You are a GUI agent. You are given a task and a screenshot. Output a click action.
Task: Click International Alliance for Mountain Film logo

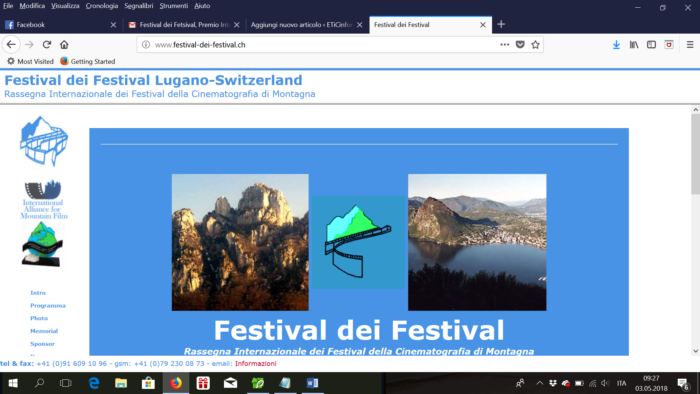point(44,199)
